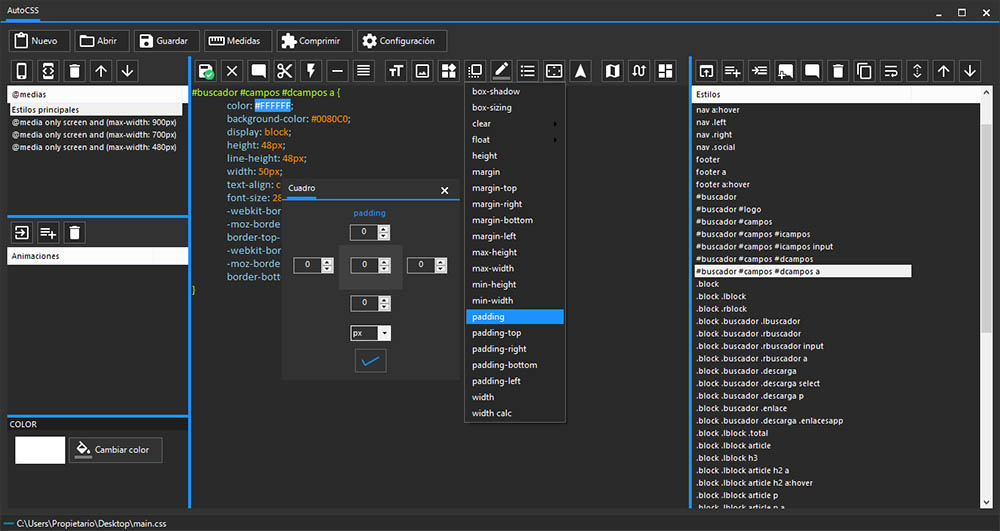Click the import arrow icon above Animaciones
This screenshot has width=1000, height=531.
tap(22, 233)
